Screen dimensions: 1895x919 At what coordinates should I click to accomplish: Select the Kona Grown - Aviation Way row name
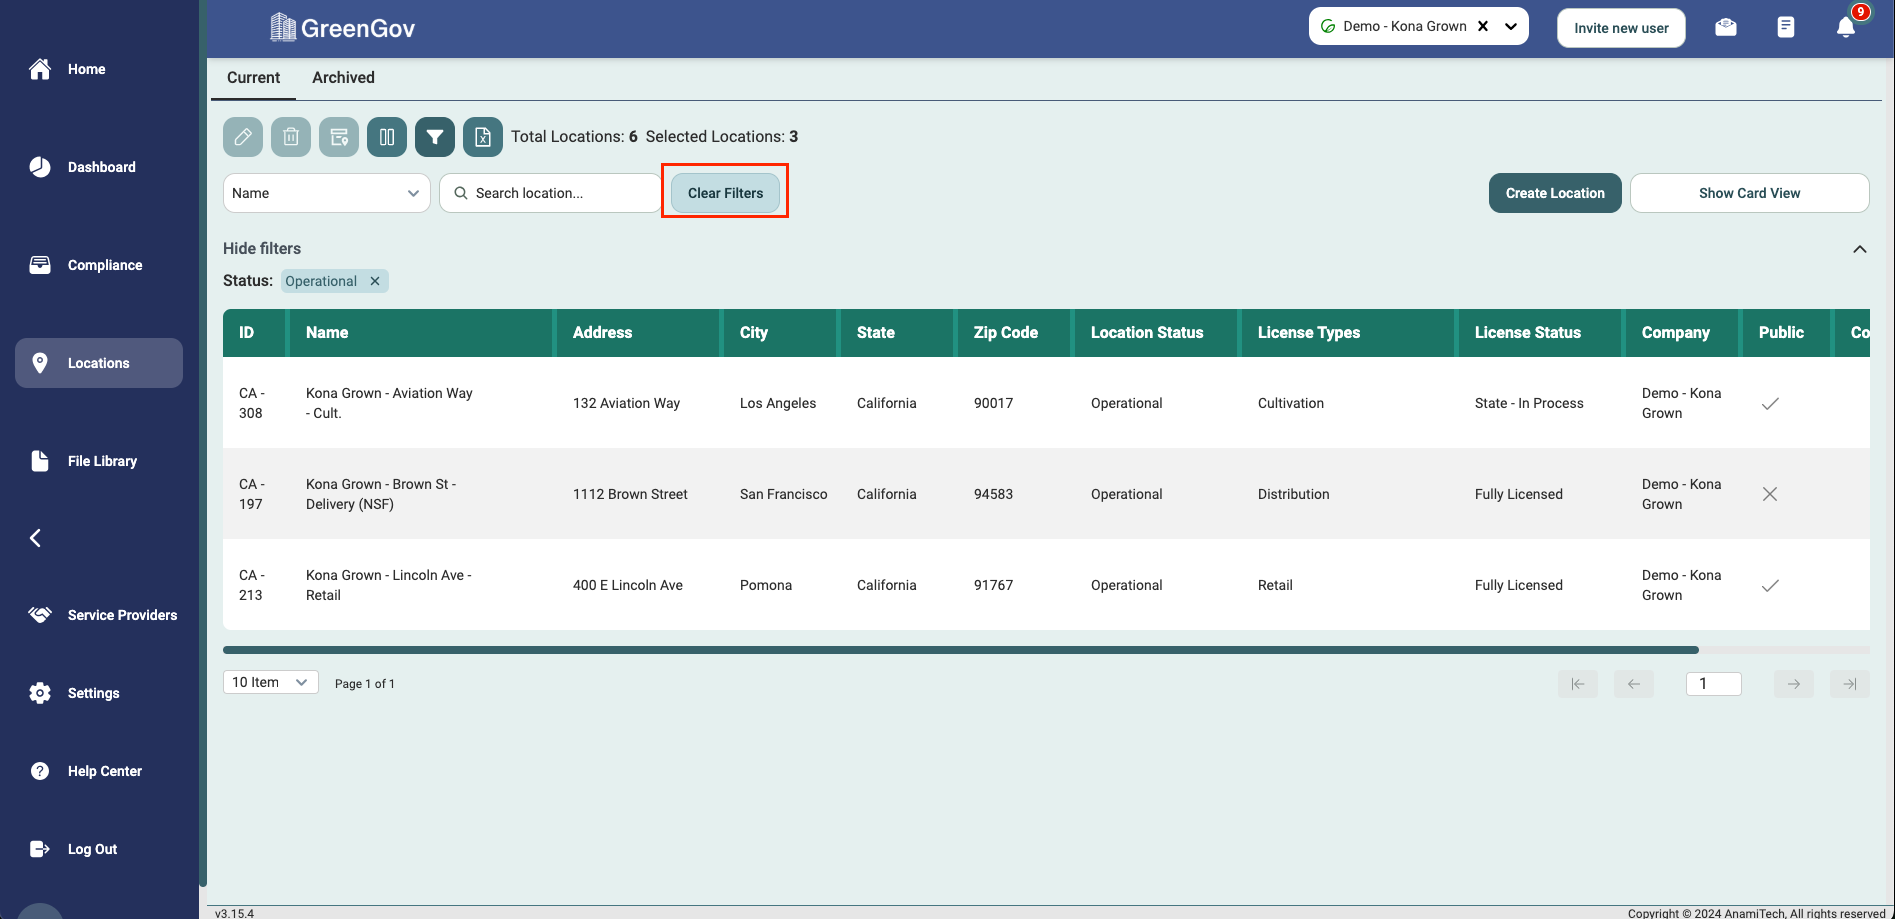[389, 403]
